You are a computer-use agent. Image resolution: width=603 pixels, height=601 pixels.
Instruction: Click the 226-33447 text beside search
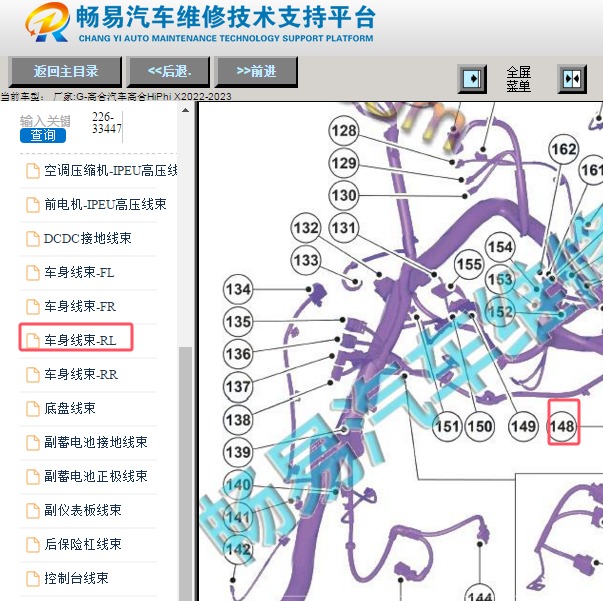[107, 123]
